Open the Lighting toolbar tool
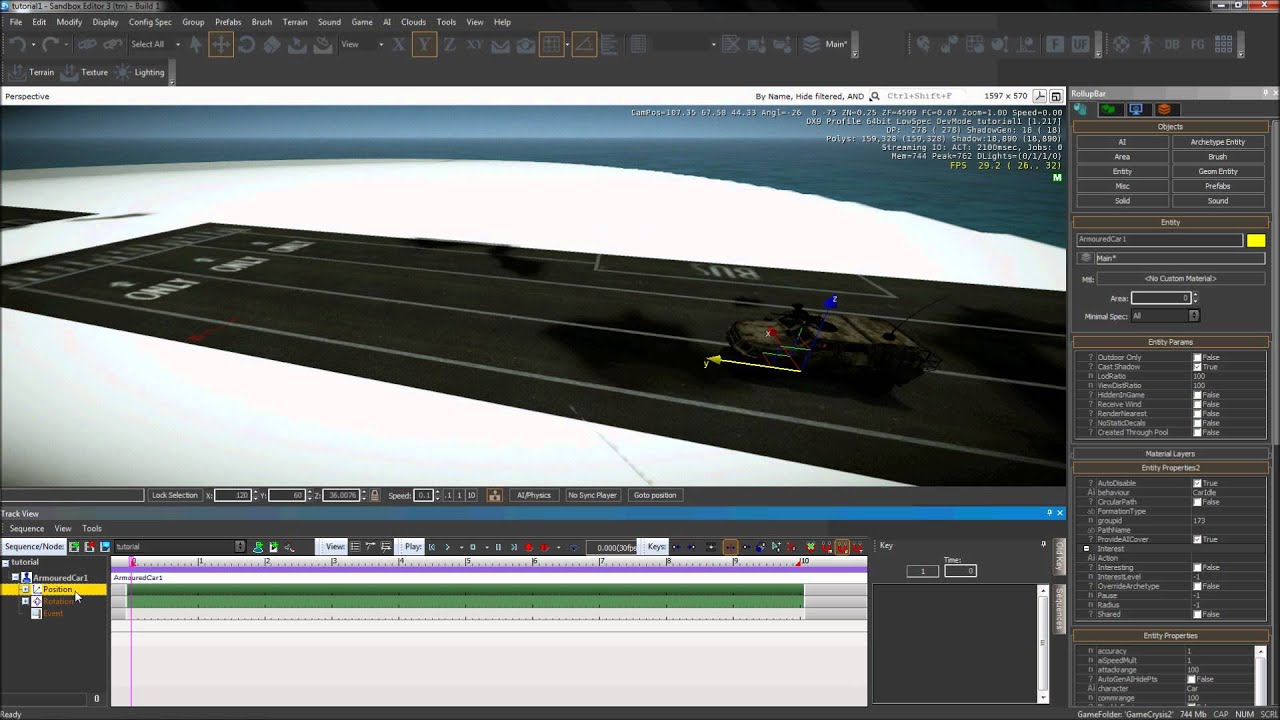1280x720 pixels. (140, 72)
